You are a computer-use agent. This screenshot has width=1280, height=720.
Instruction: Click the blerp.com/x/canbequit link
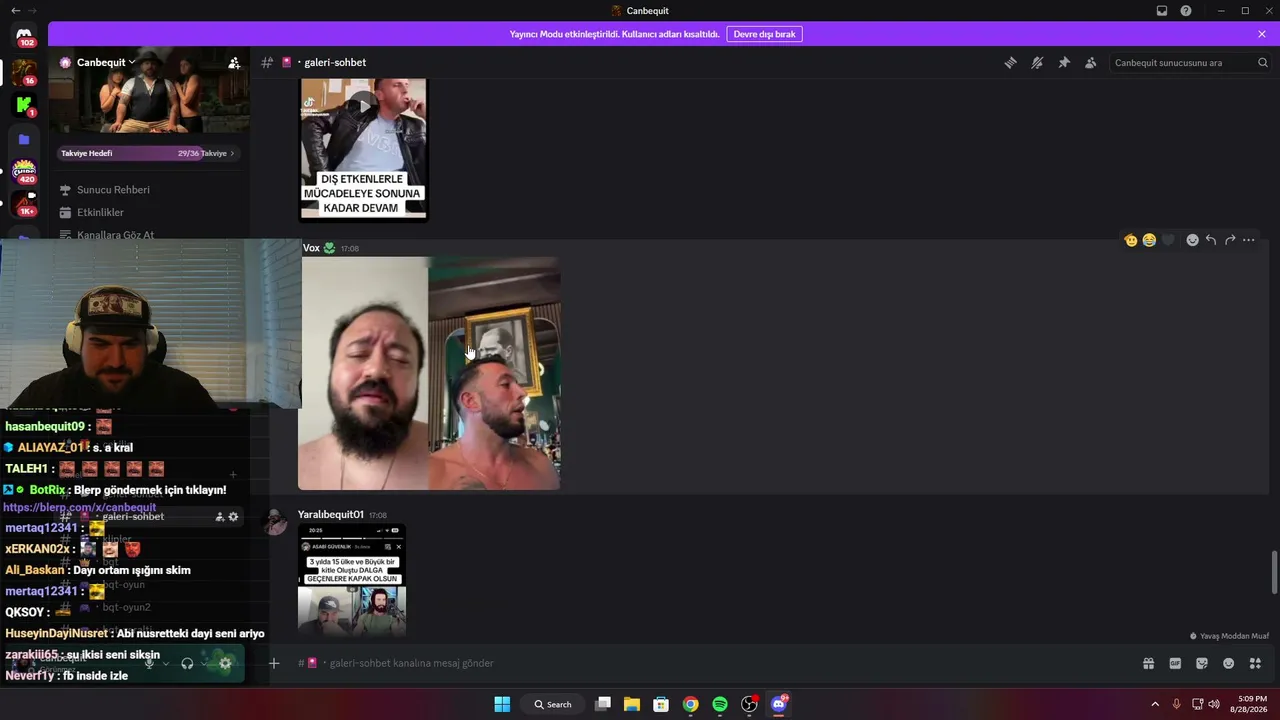[x=80, y=507]
